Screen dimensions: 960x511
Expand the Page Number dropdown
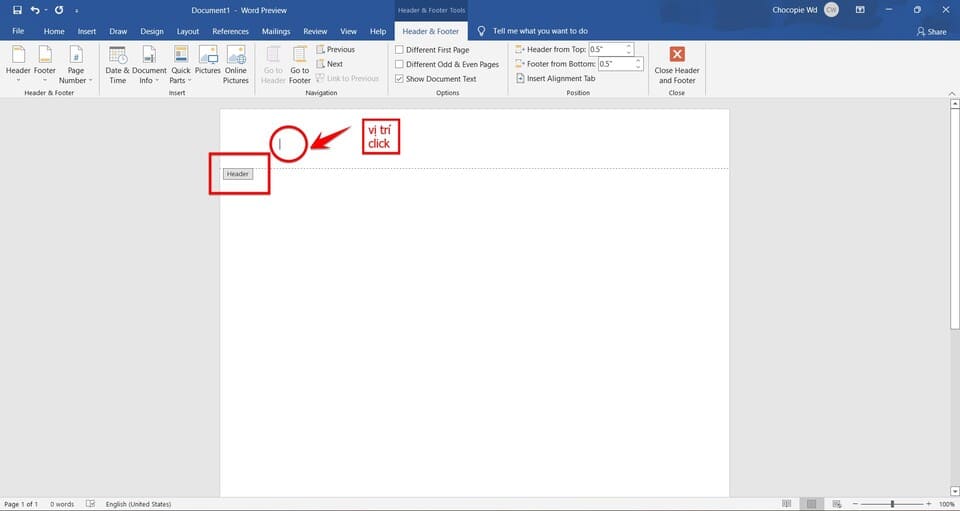pyautogui.click(x=76, y=64)
